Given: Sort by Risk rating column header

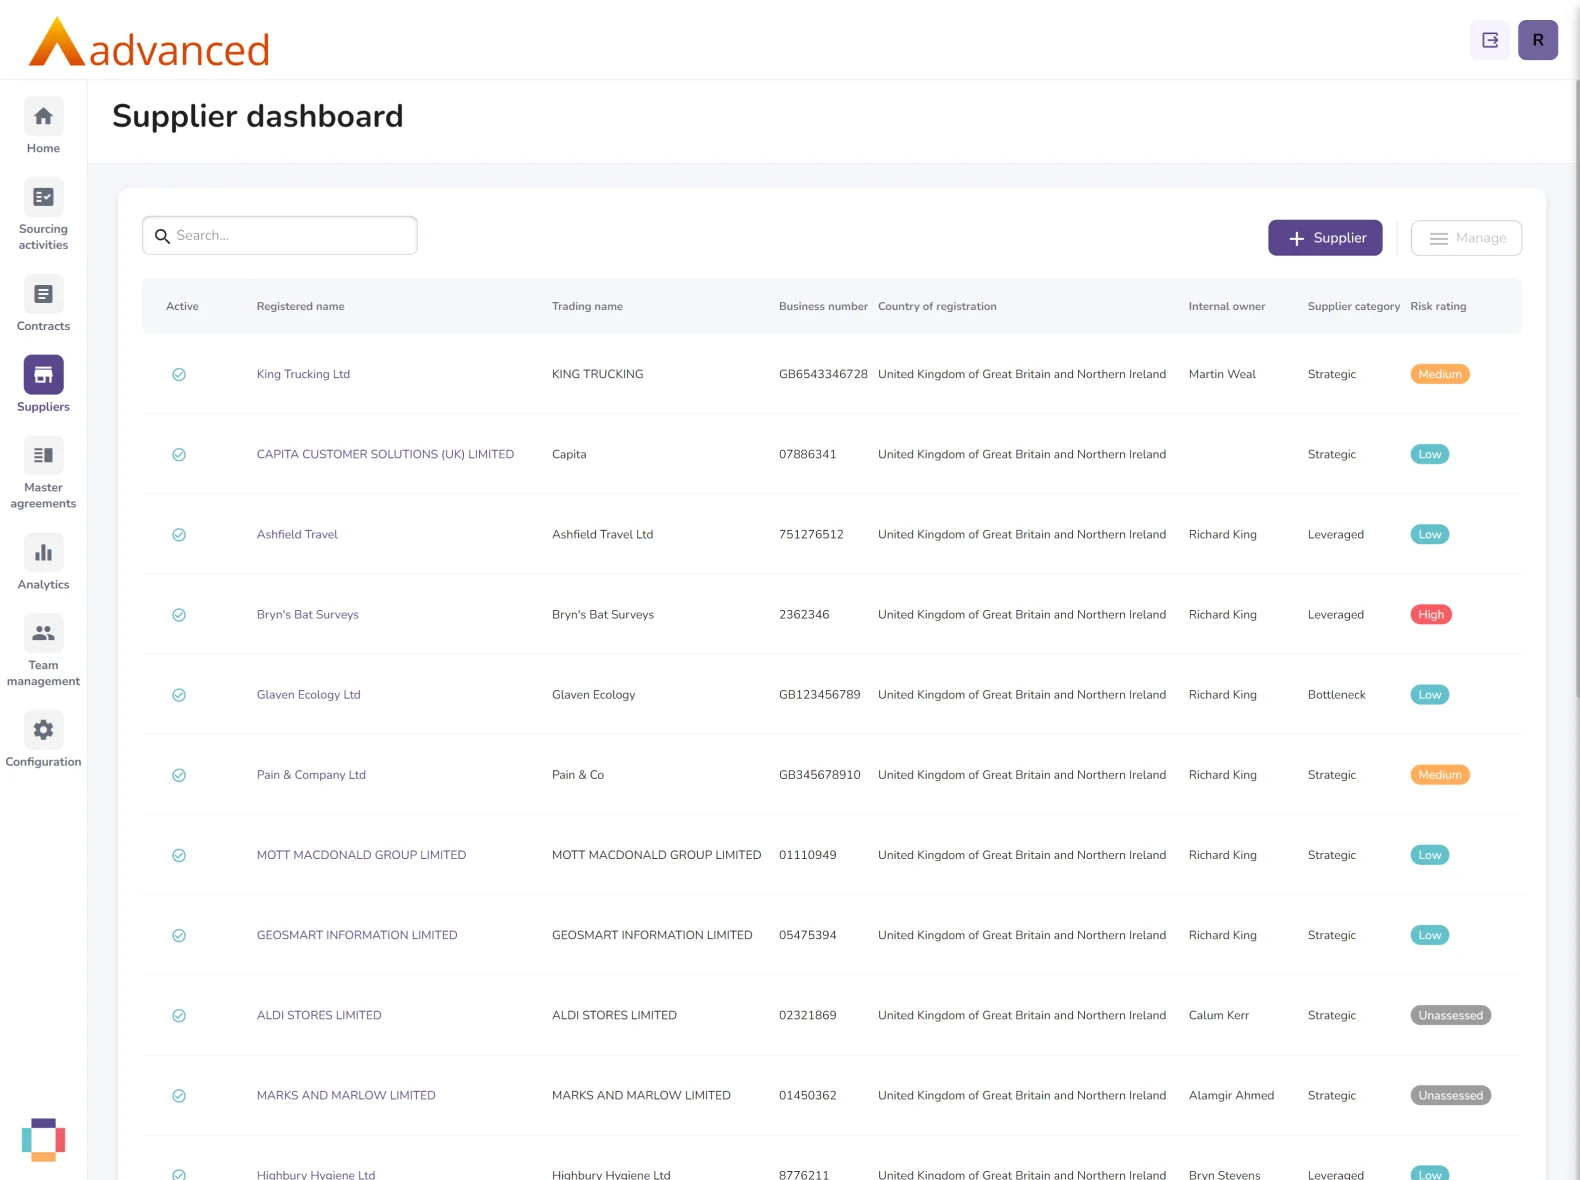Looking at the screenshot, I should click(x=1437, y=307).
